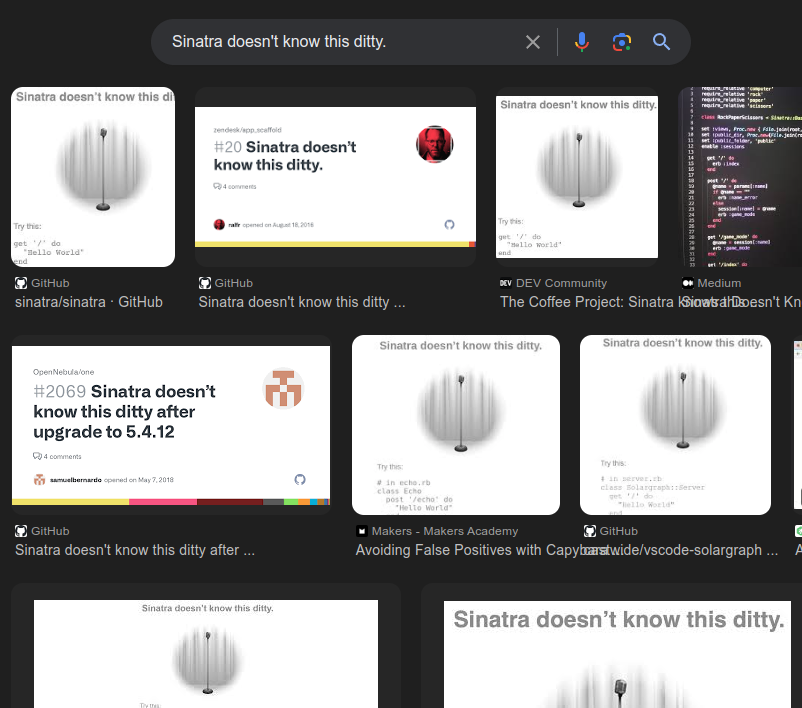Viewport: 802px width, 708px height.
Task: Click the 'sinatra/sinatra · GitHub' title link
Action: point(89,302)
